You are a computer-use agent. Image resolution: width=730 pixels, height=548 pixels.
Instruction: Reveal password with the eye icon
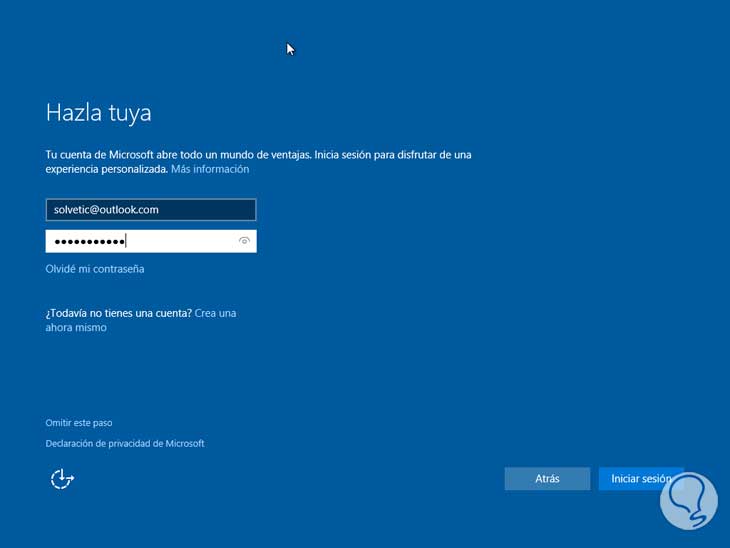click(244, 241)
